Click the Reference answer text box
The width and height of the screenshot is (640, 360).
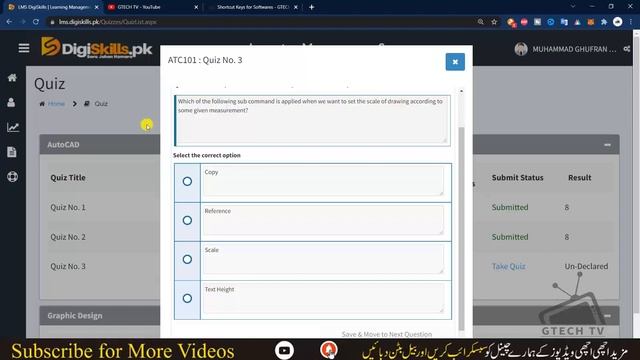click(324, 220)
